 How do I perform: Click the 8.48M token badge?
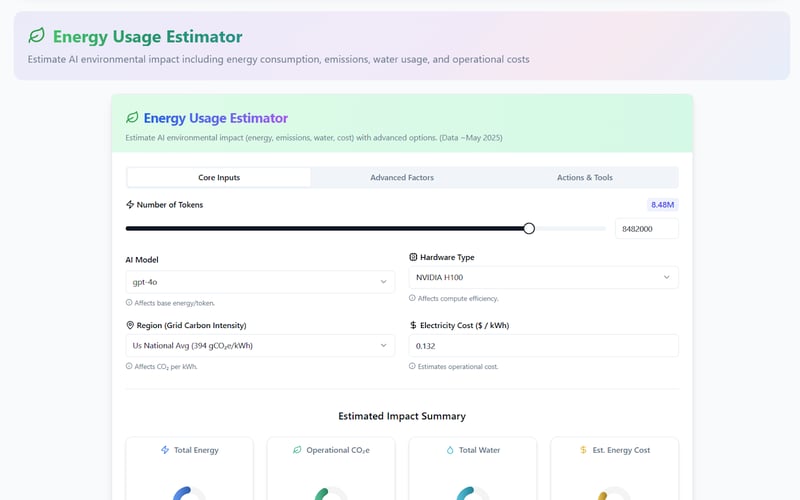click(662, 205)
